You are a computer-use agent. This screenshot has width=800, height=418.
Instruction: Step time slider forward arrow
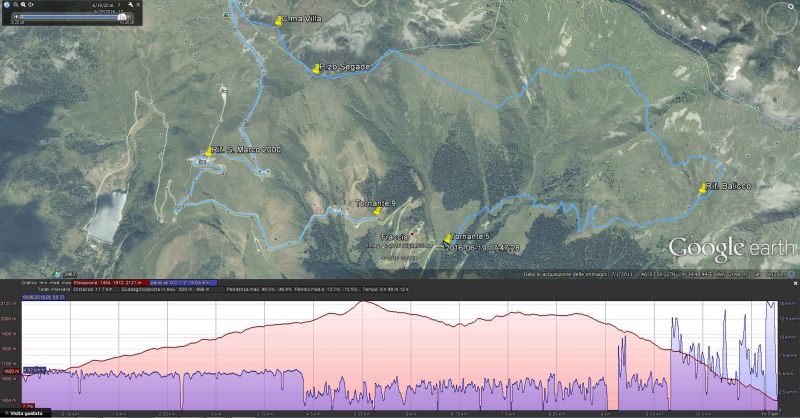(x=130, y=17)
